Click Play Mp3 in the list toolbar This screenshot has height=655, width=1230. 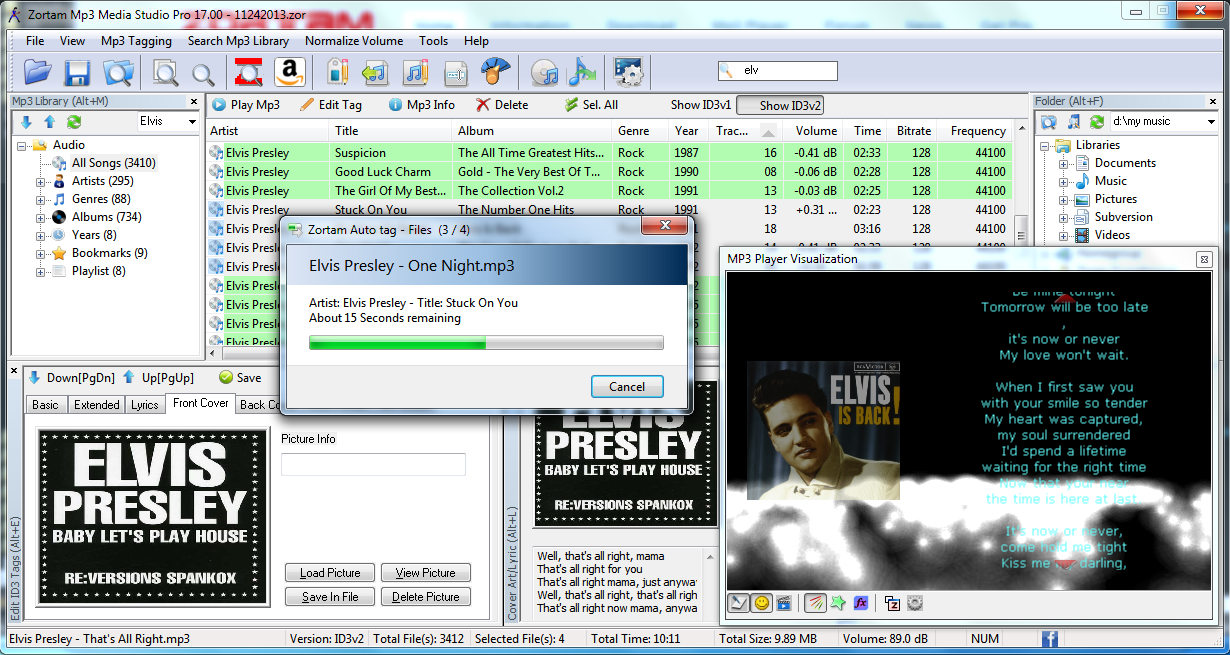point(246,105)
